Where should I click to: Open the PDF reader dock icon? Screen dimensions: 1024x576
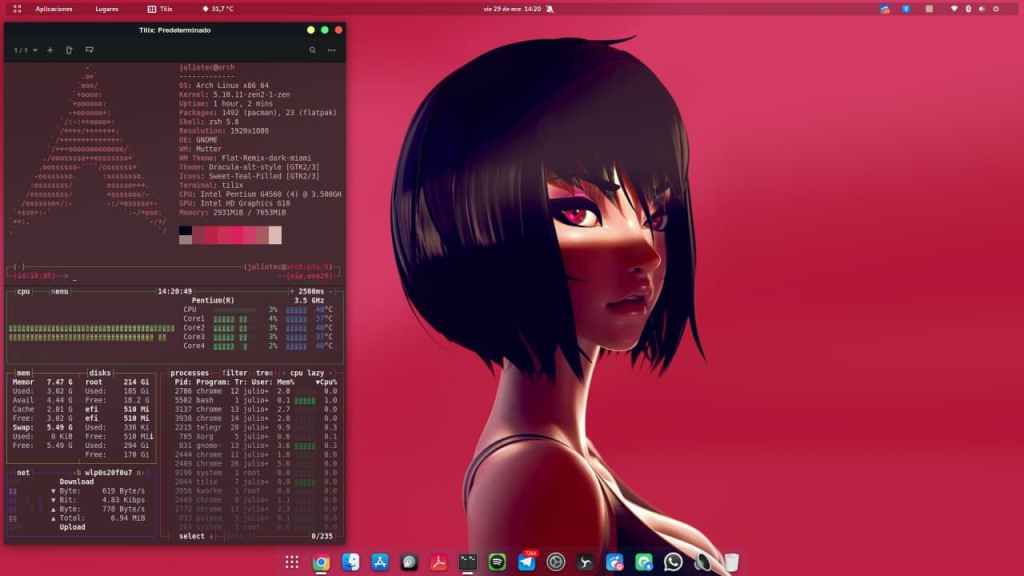(438, 563)
